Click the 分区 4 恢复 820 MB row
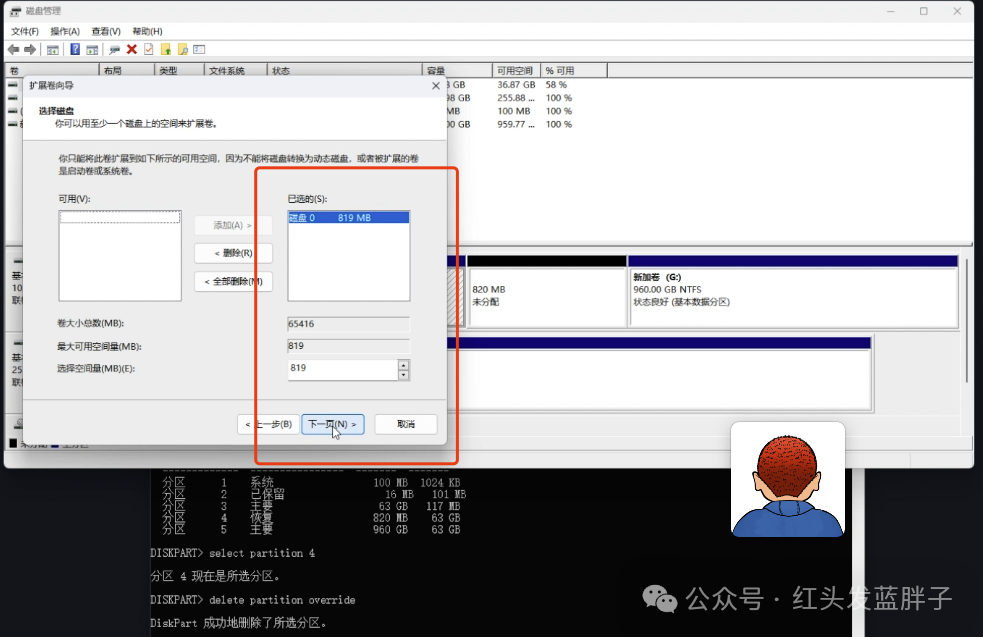The width and height of the screenshot is (983, 637). (311, 518)
